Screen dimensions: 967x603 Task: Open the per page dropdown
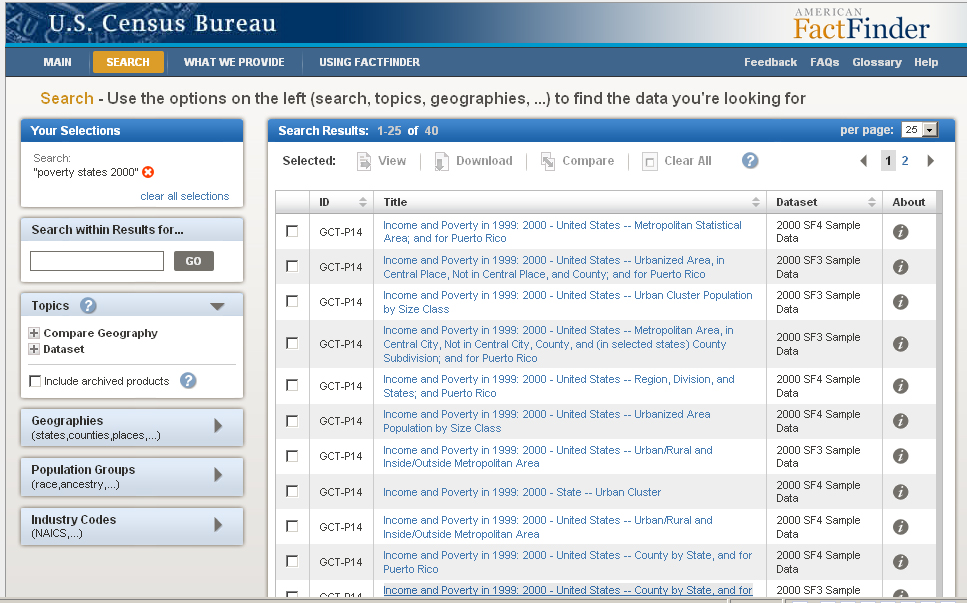(x=930, y=130)
